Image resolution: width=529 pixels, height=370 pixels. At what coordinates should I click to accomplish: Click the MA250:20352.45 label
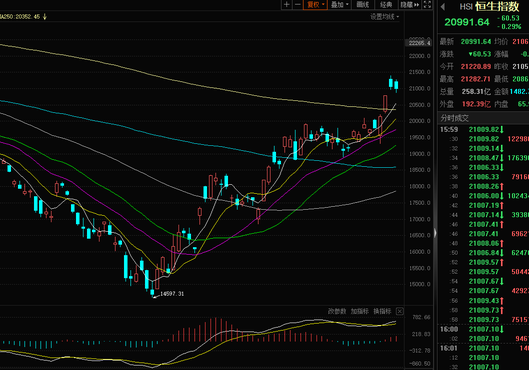coord(20,17)
